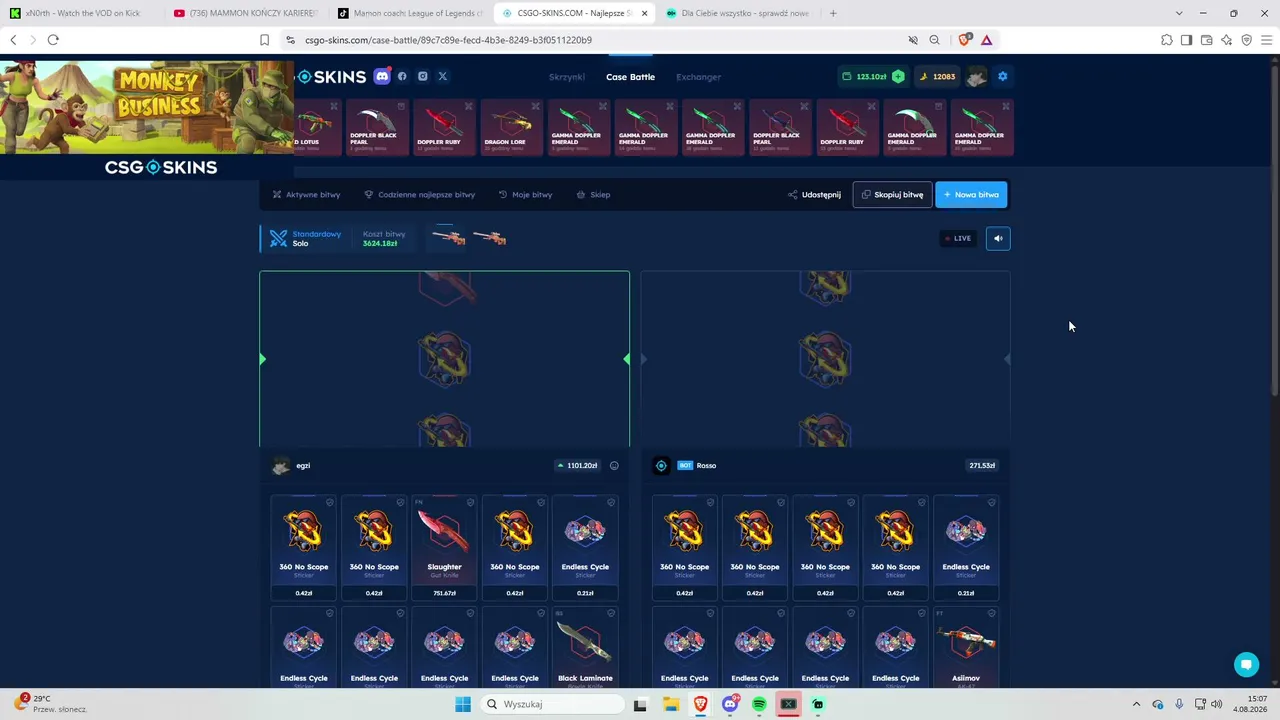
Task: Open the Windows Start menu
Action: [463, 704]
